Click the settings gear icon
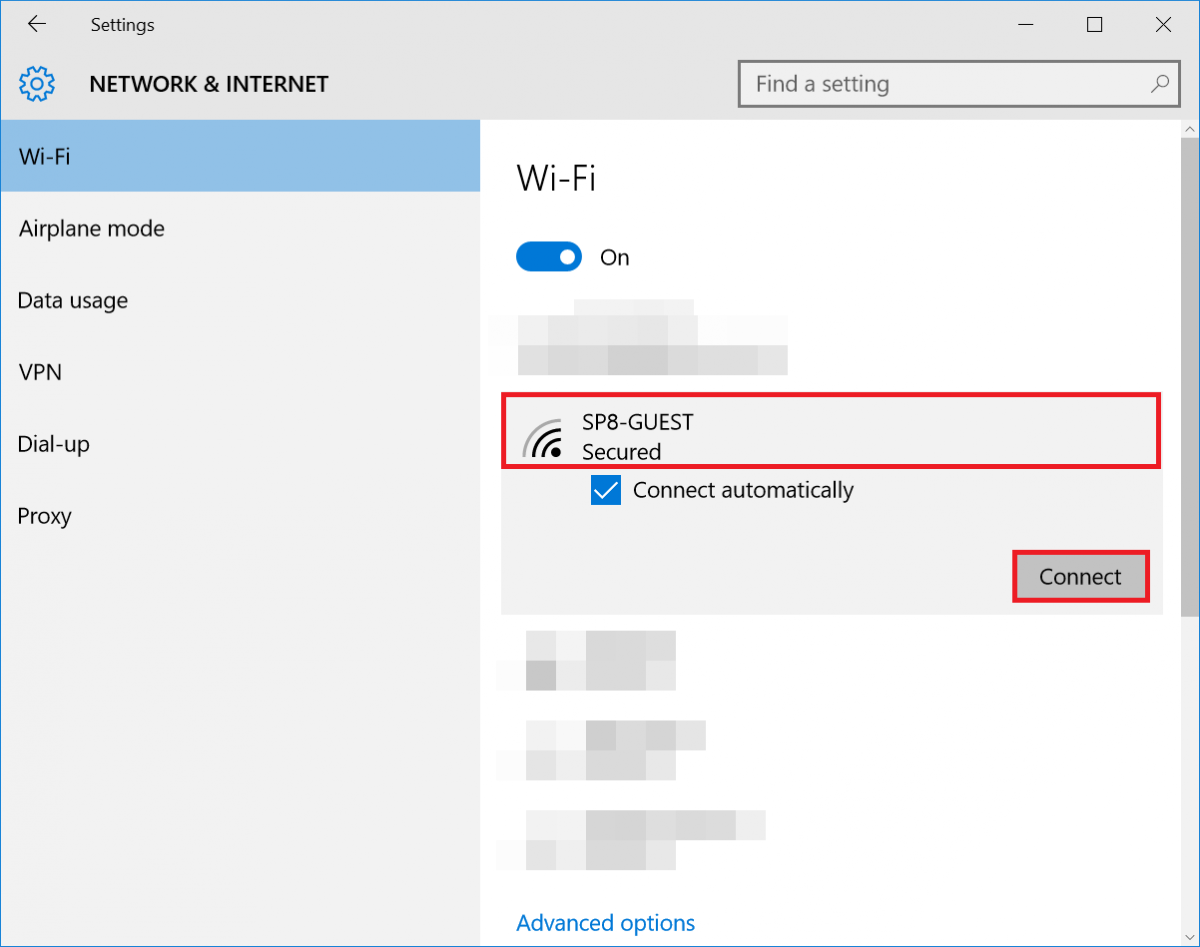Viewport: 1200px width, 947px height. pyautogui.click(x=36, y=84)
